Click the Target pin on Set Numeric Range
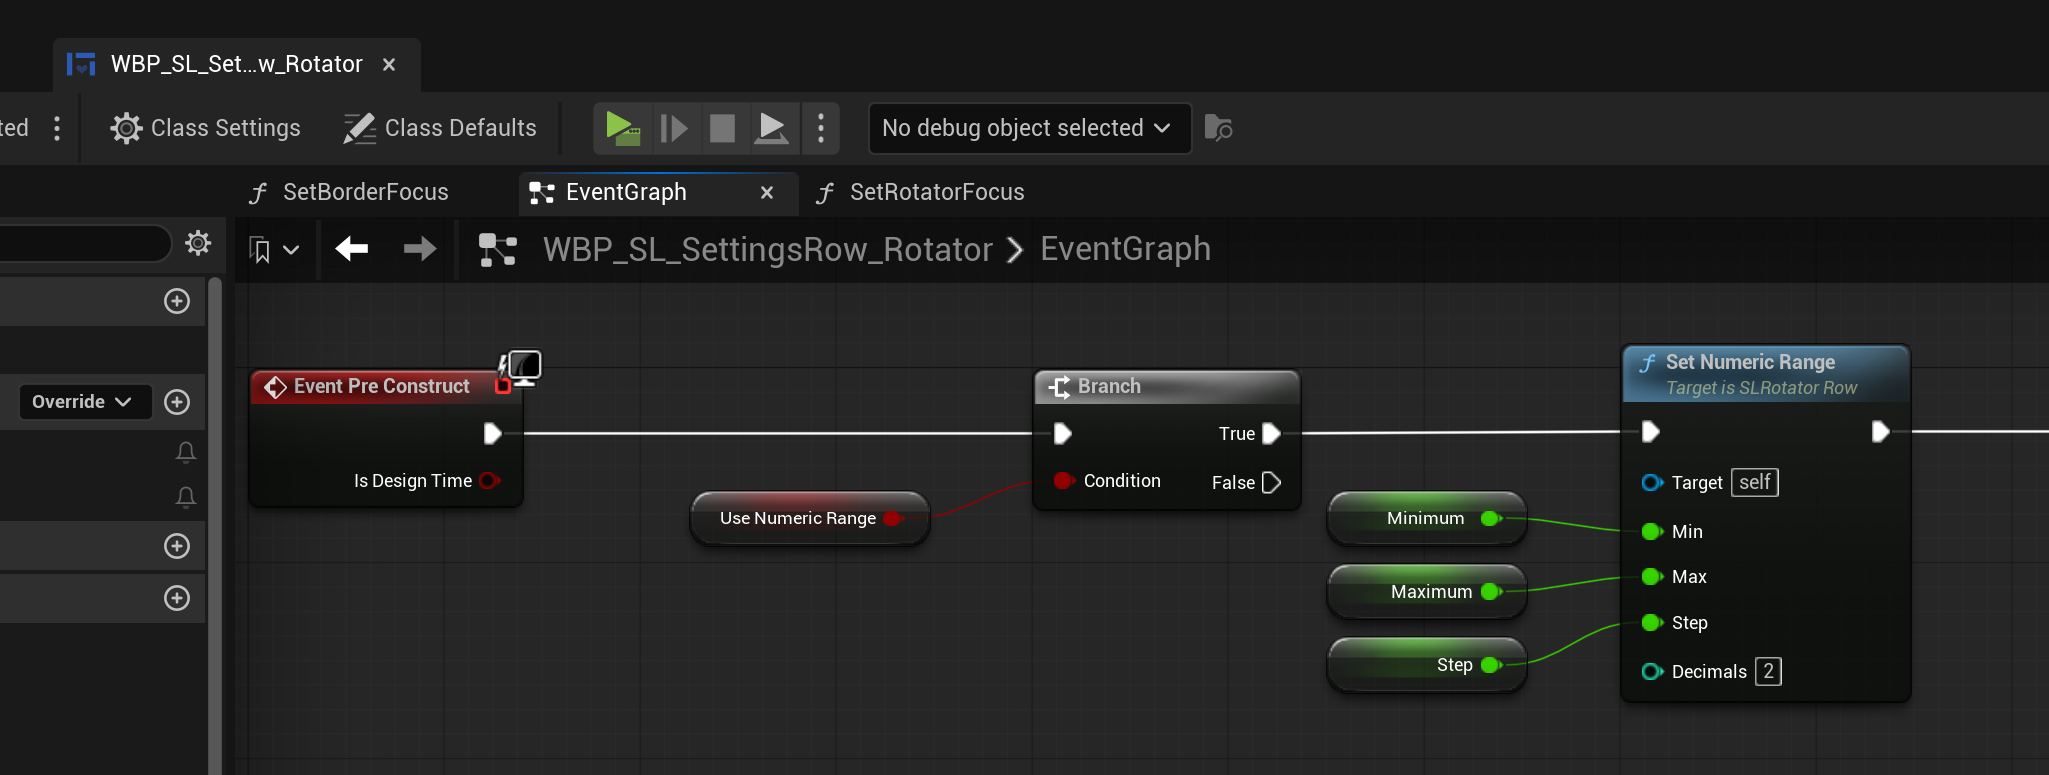The image size is (2049, 775). point(1651,483)
